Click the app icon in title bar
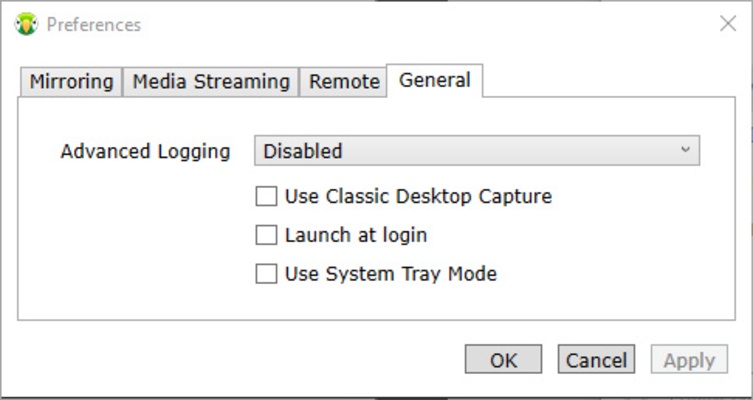Viewport: 753px width, 400px height. [26, 24]
